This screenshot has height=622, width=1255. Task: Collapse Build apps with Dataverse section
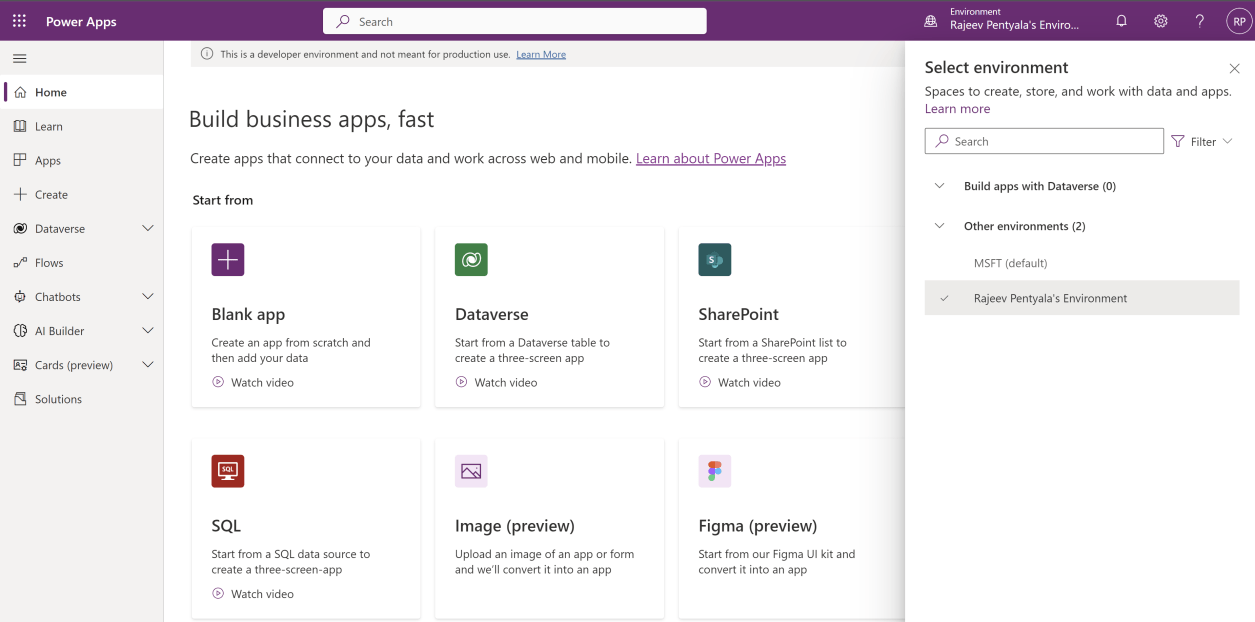[x=939, y=186]
